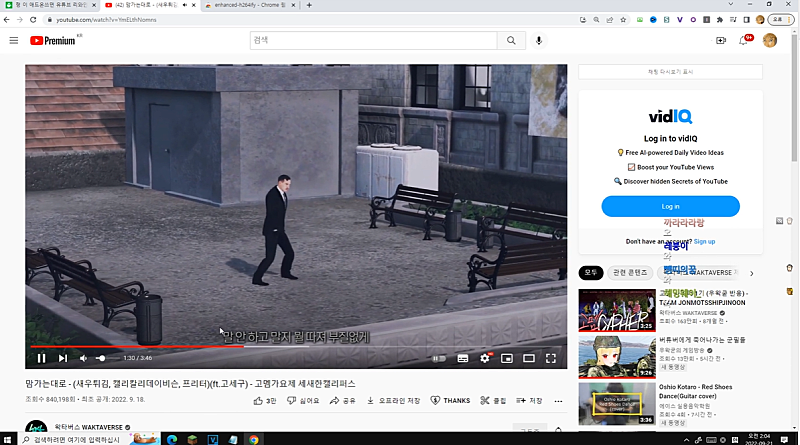Toggle subtitles with the captions button
The width and height of the screenshot is (800, 445).
pyautogui.click(x=463, y=358)
